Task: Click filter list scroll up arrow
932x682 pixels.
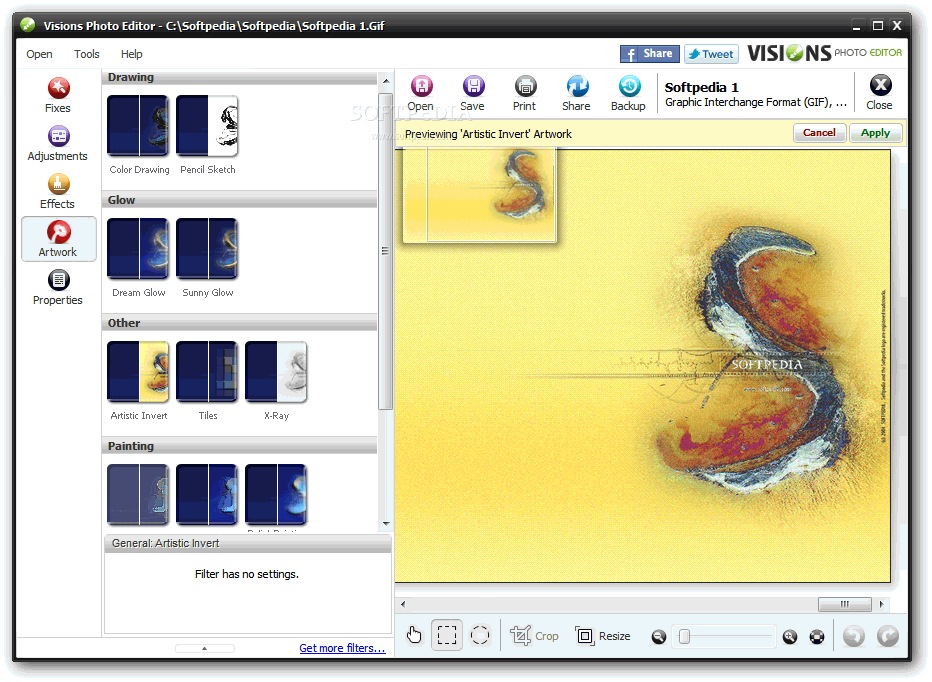Action: 386,80
